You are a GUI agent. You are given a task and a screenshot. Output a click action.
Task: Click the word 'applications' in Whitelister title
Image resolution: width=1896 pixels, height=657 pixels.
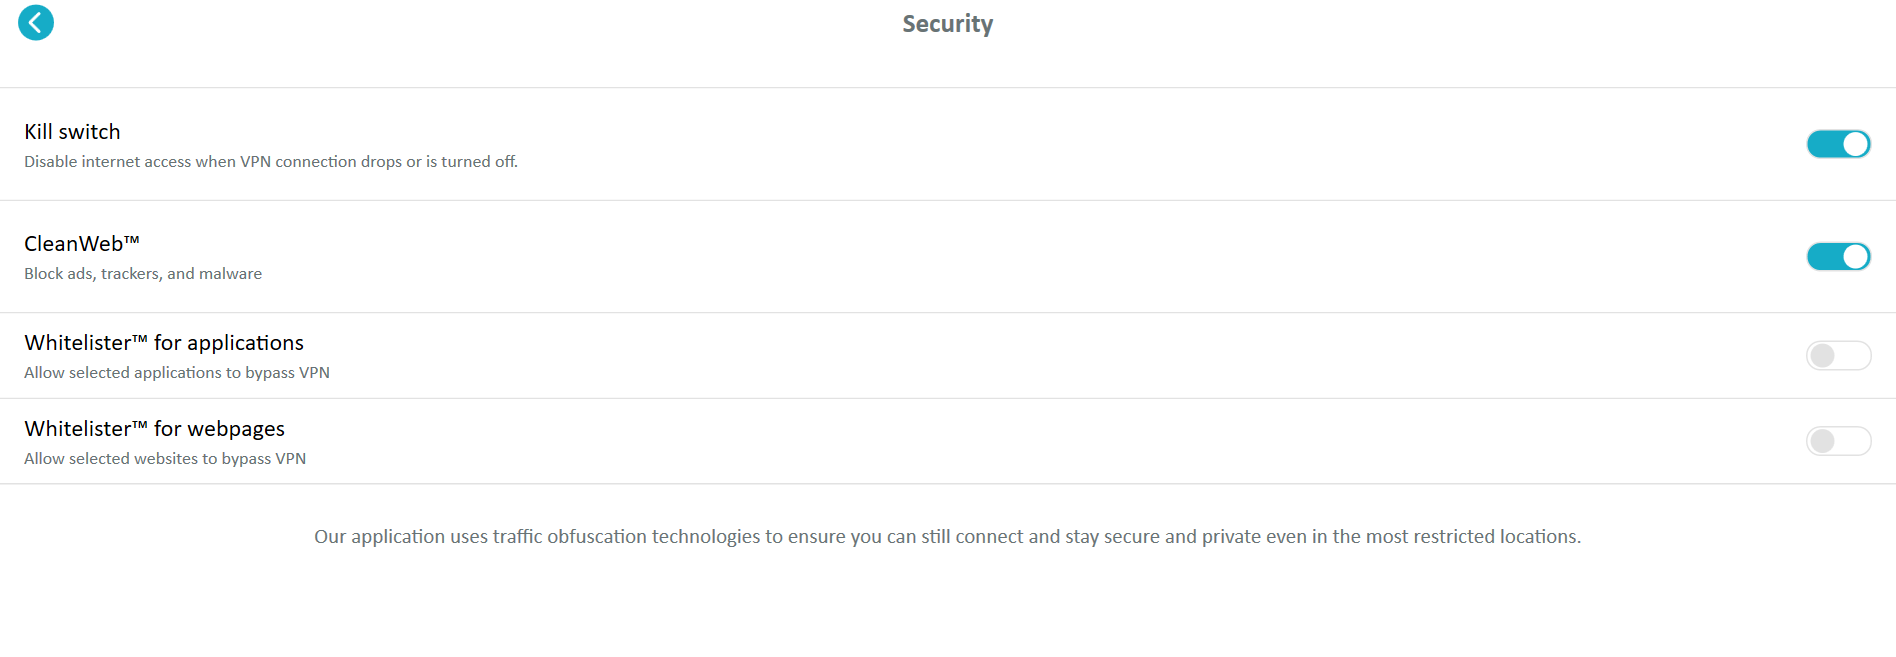(x=245, y=344)
